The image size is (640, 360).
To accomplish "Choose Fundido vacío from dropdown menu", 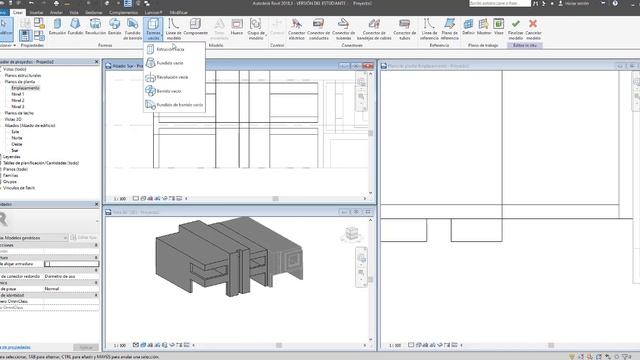I will [174, 63].
